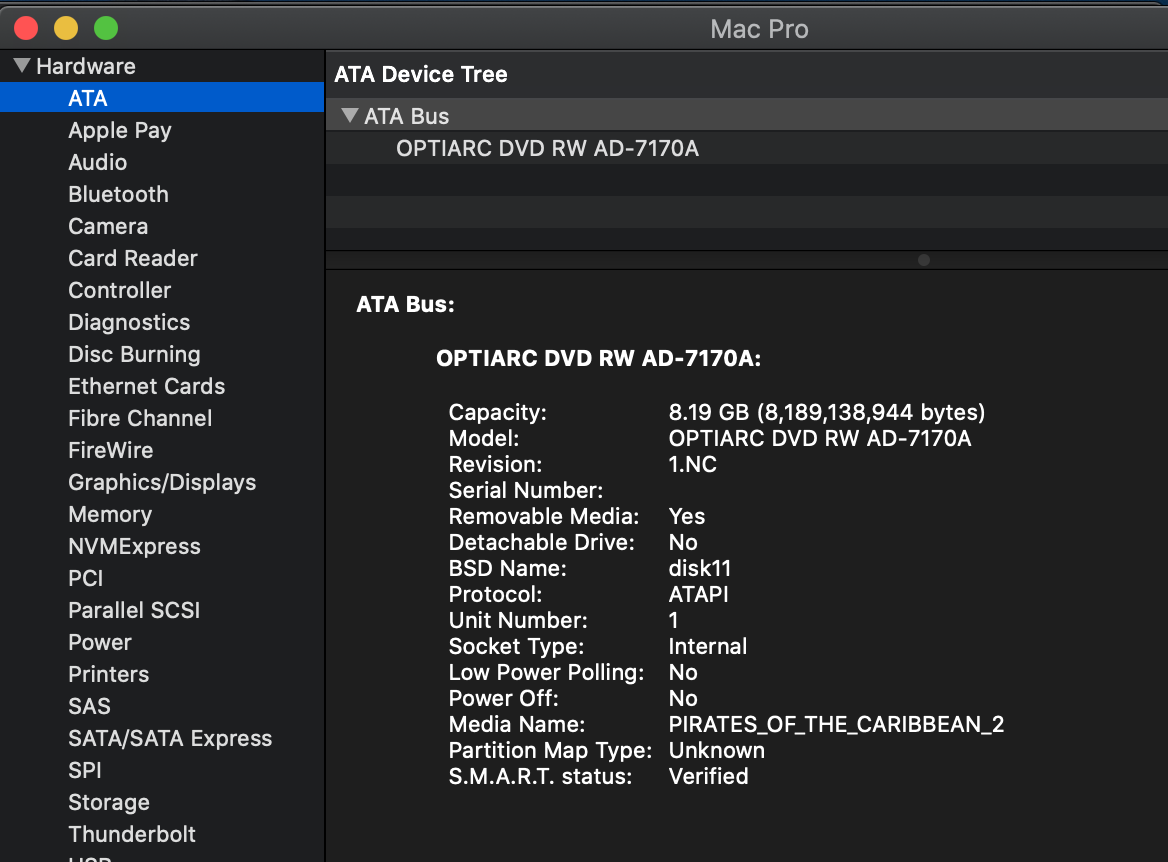Select Thunderbolt in the sidebar

(x=131, y=834)
